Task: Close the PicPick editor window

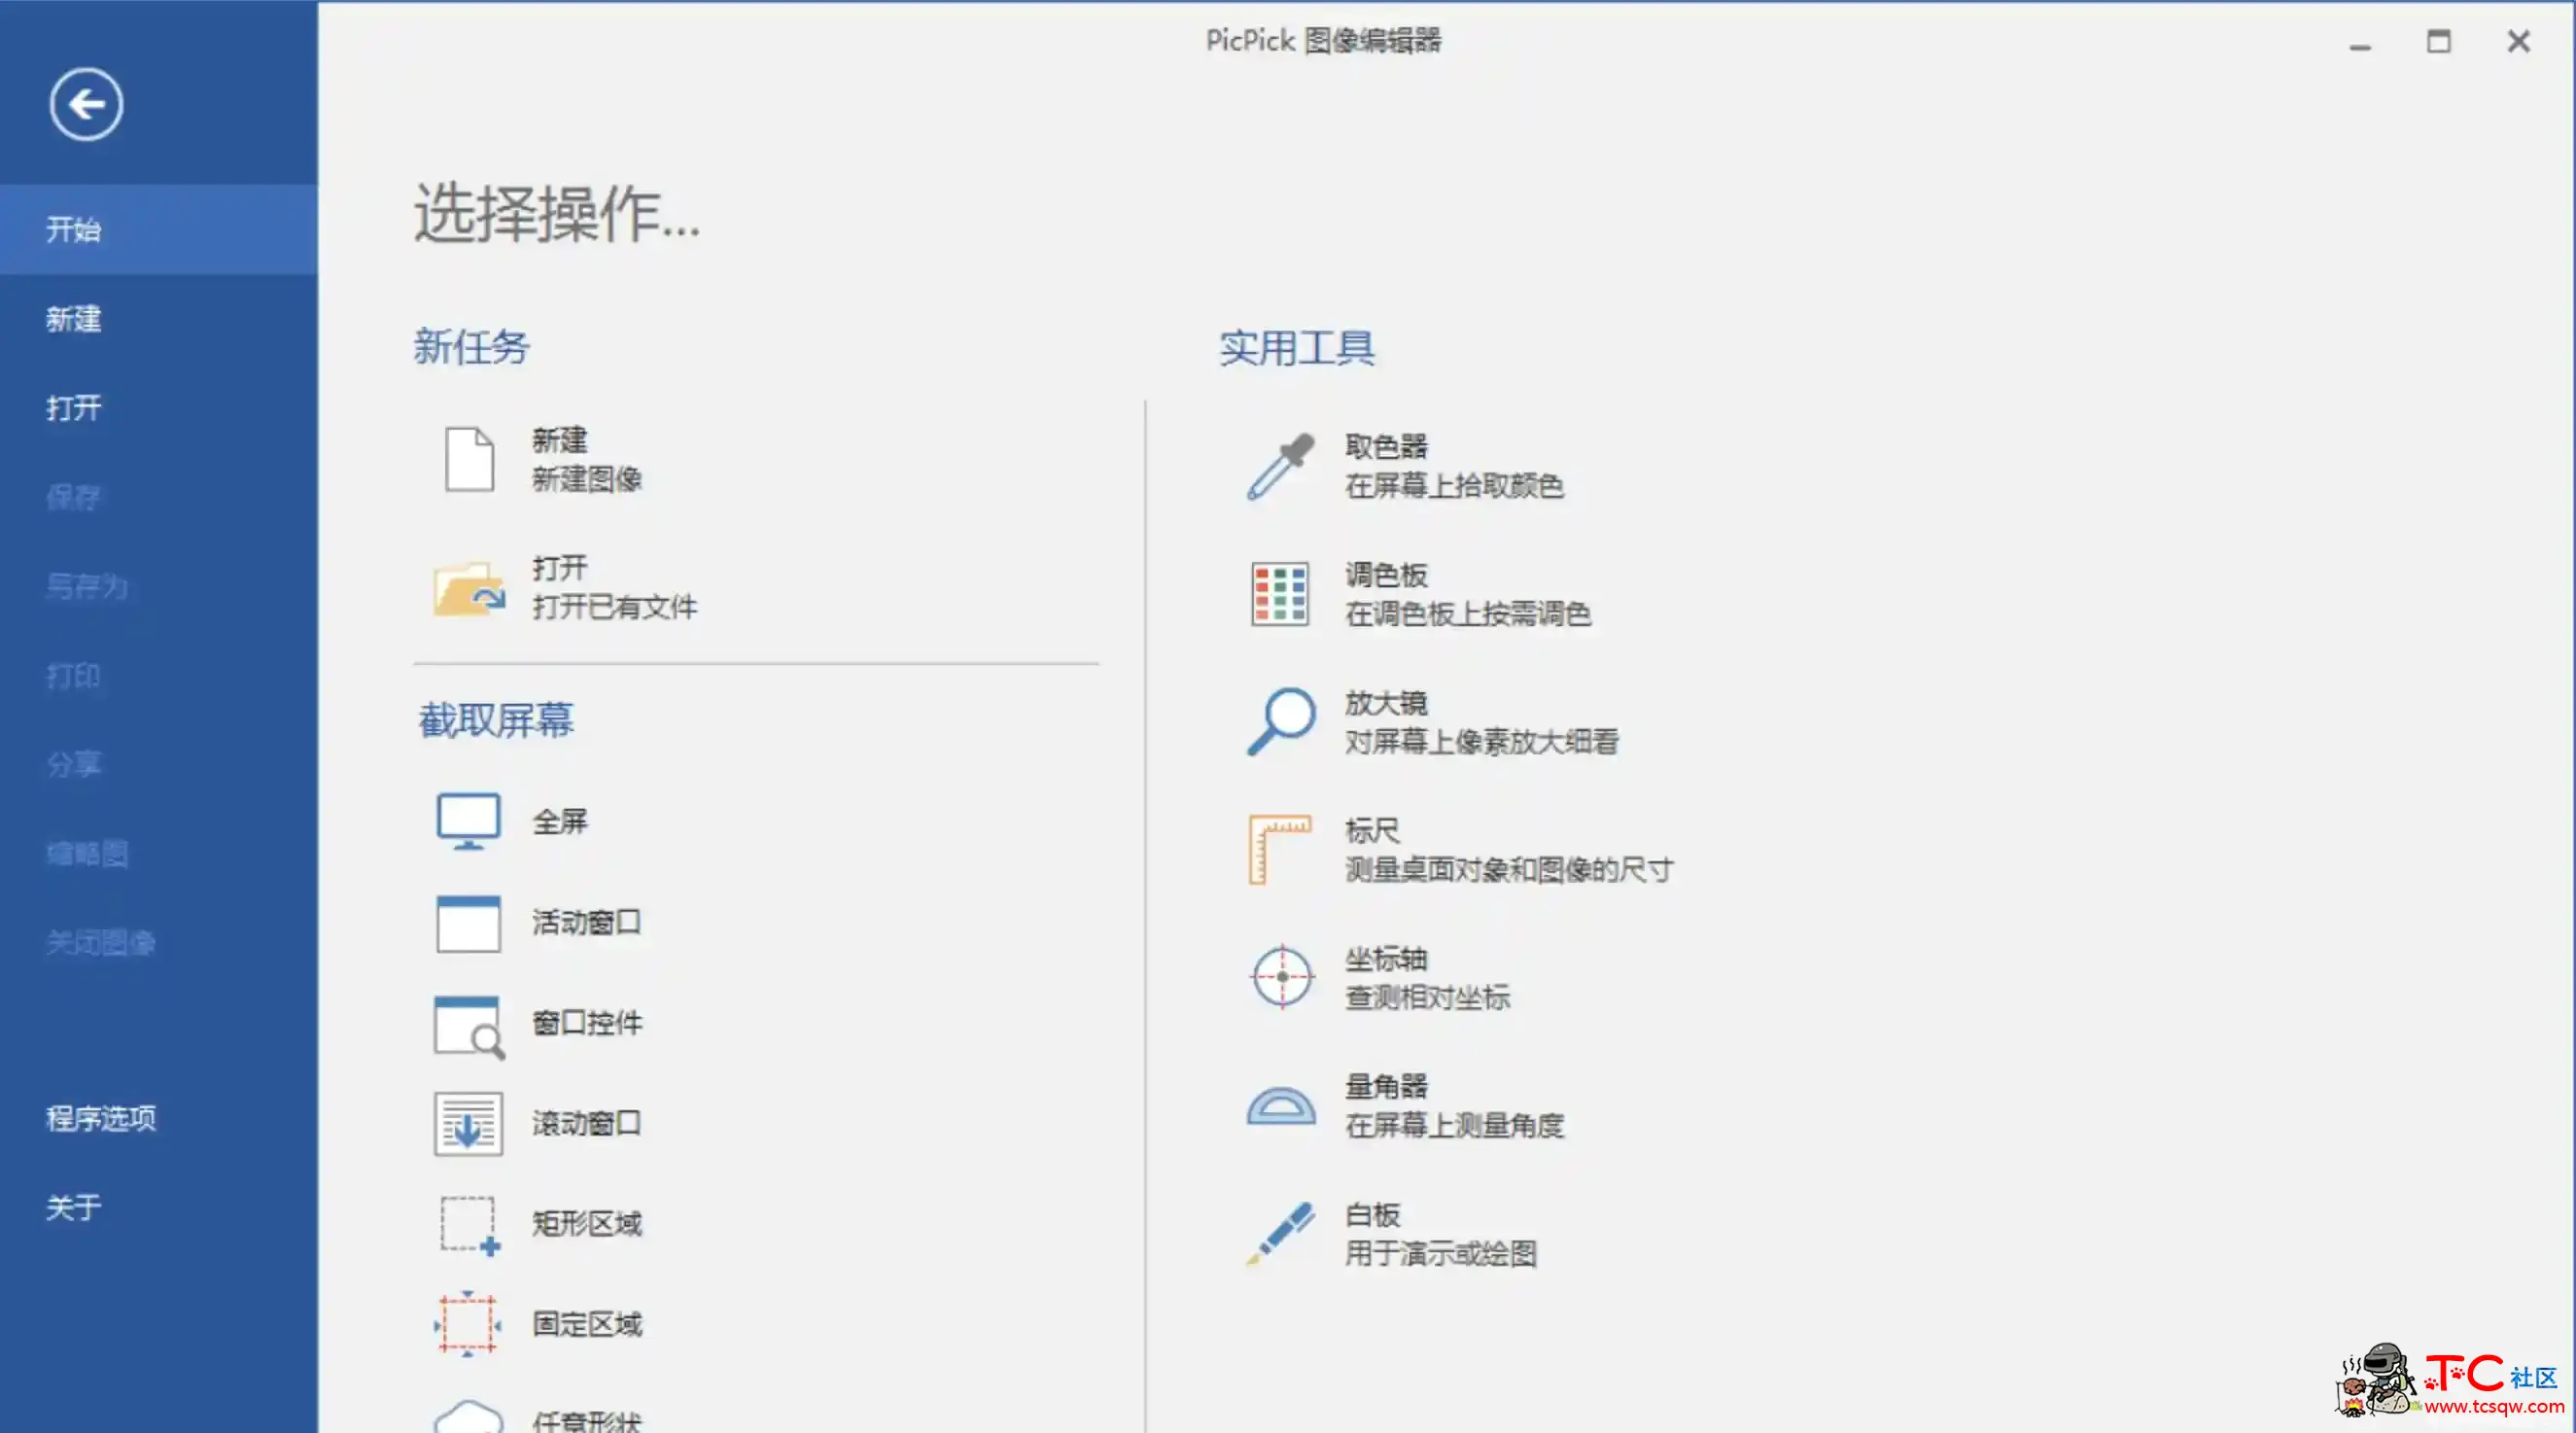Action: point(2518,41)
